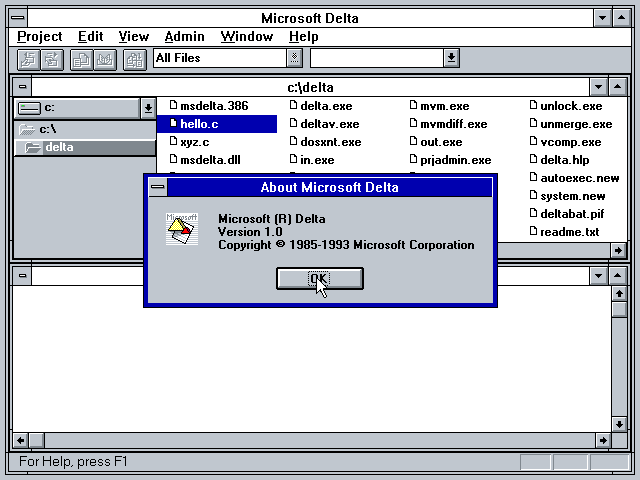Maximize the c:\delta child window
The image size is (640, 480).
coord(617,87)
